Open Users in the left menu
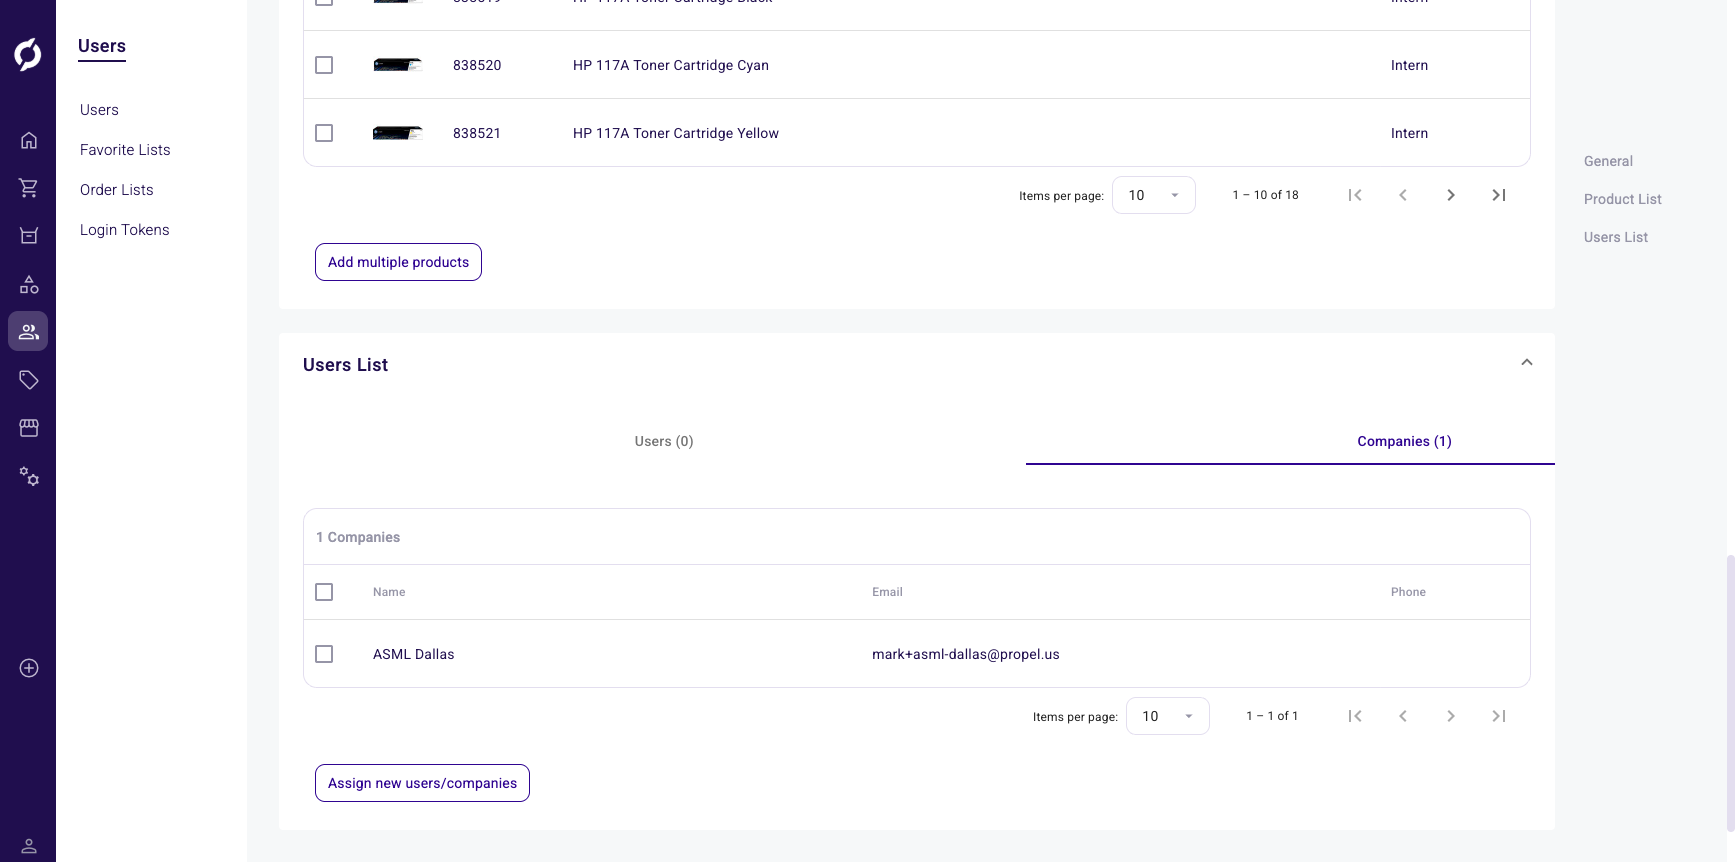Screen dimensions: 1736x862 pyautogui.click(x=99, y=110)
